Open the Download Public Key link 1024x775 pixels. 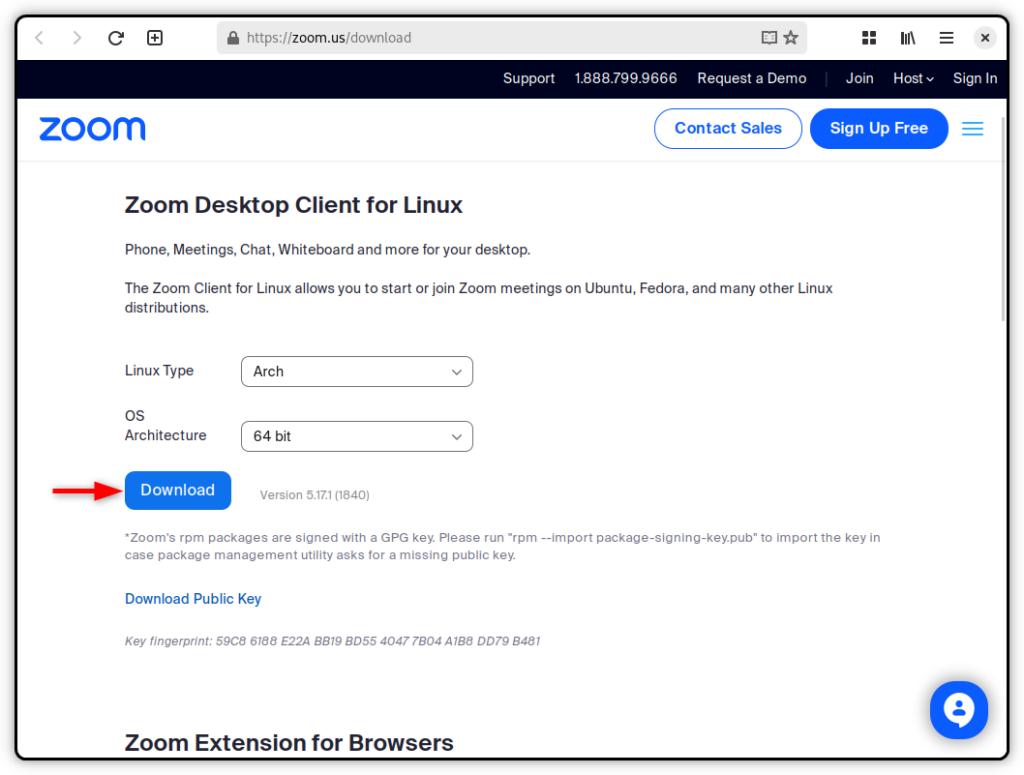[193, 599]
